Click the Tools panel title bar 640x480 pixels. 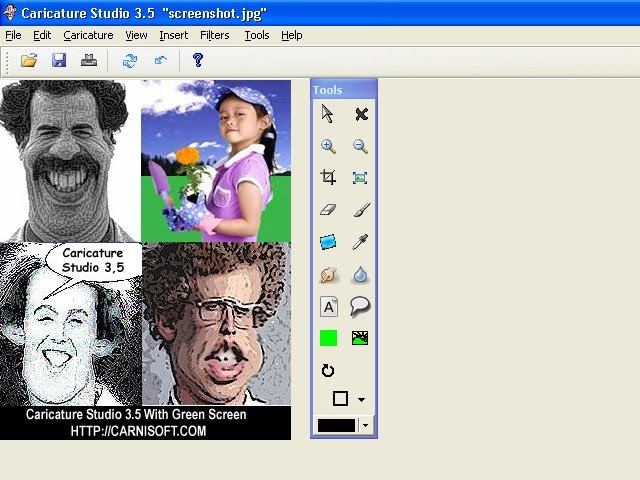click(344, 90)
